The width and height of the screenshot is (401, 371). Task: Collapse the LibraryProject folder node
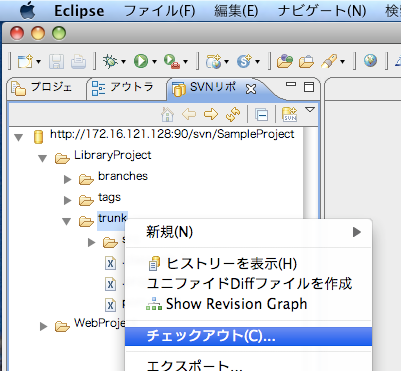click(43, 158)
